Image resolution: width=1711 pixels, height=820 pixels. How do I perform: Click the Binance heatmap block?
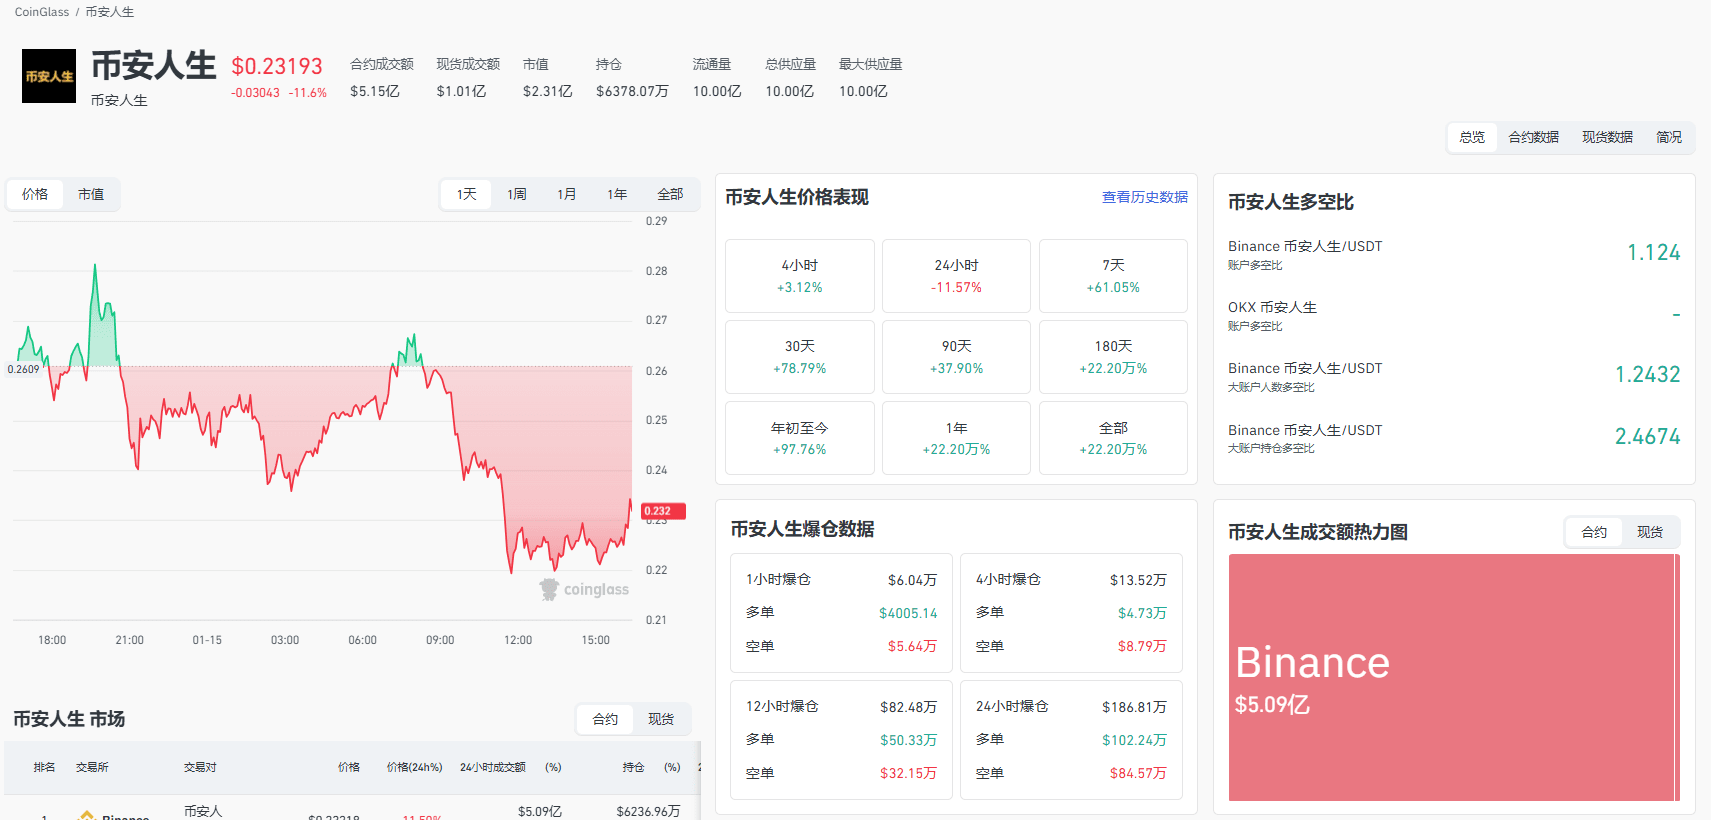click(1451, 677)
